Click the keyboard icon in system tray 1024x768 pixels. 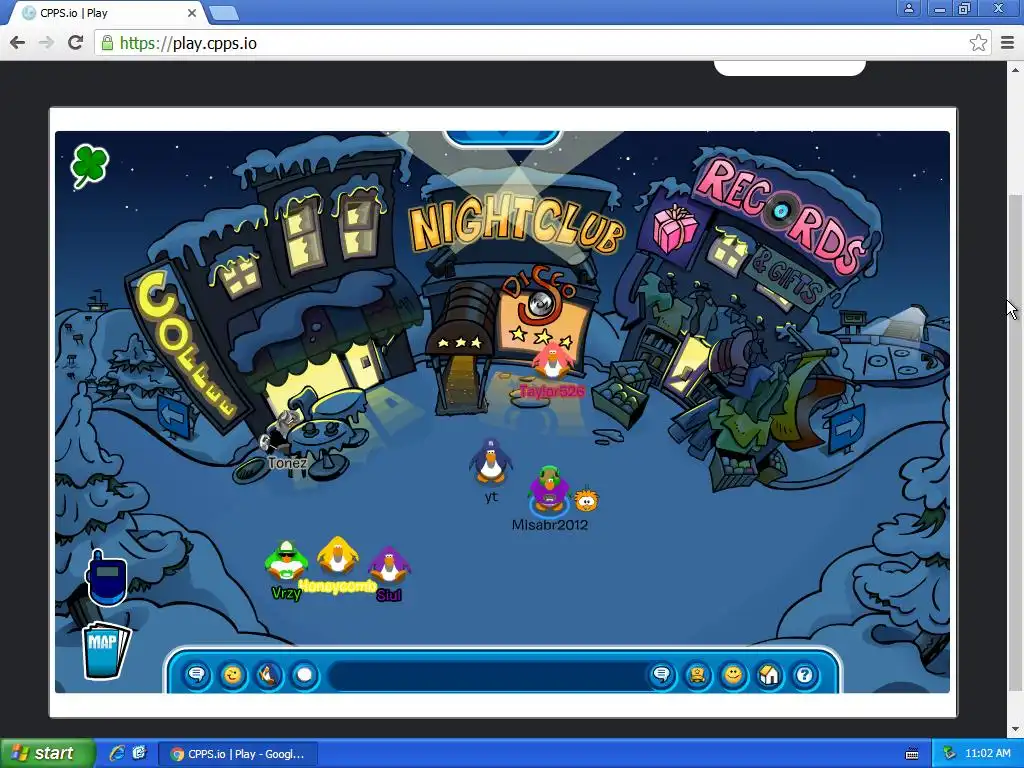912,754
